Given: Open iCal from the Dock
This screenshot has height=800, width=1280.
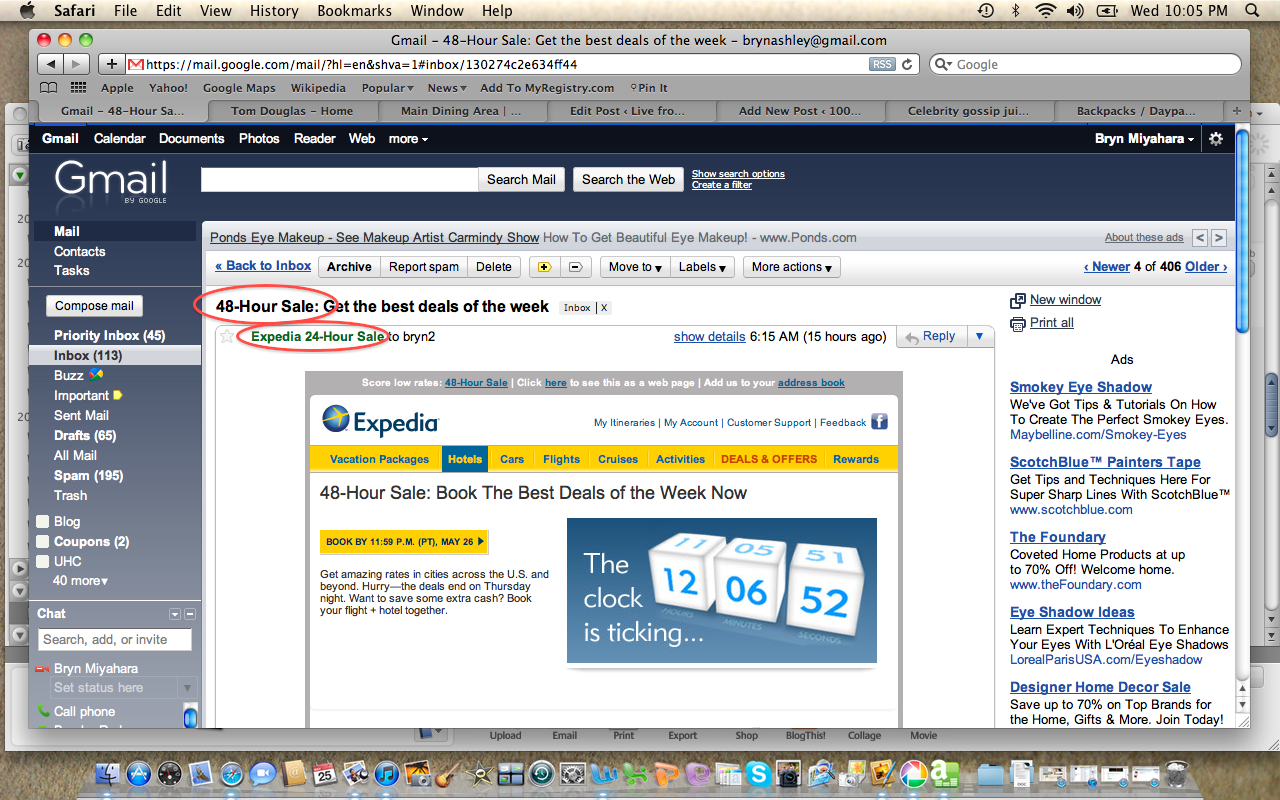Looking at the screenshot, I should click(324, 773).
